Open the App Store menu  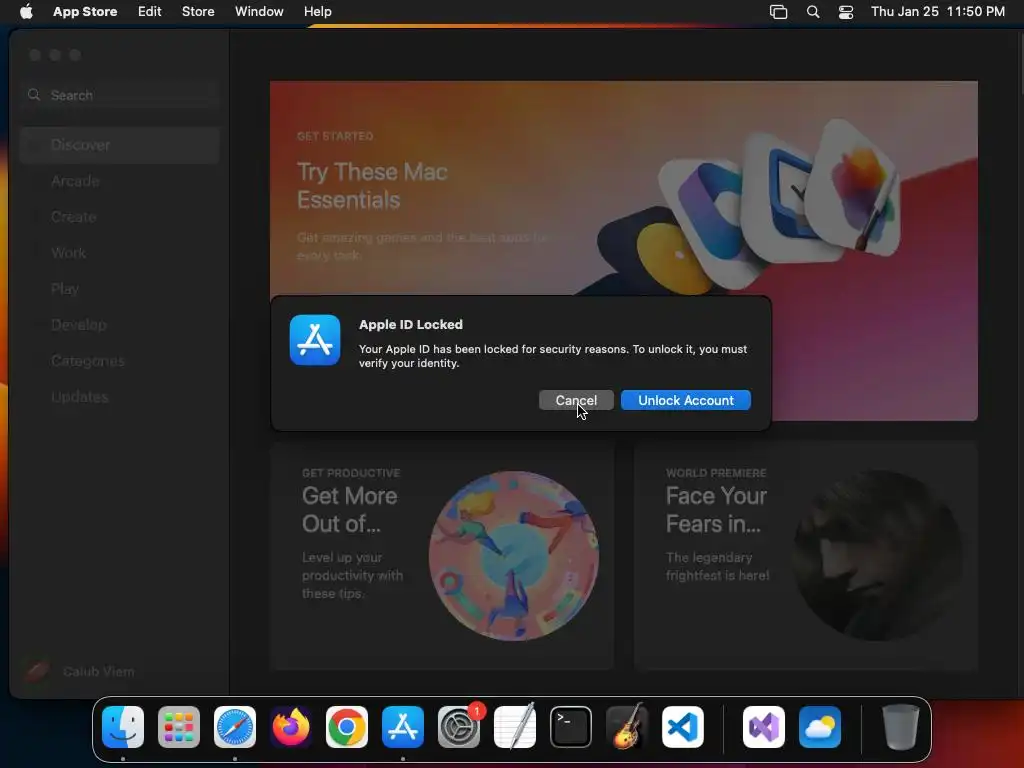(x=85, y=11)
